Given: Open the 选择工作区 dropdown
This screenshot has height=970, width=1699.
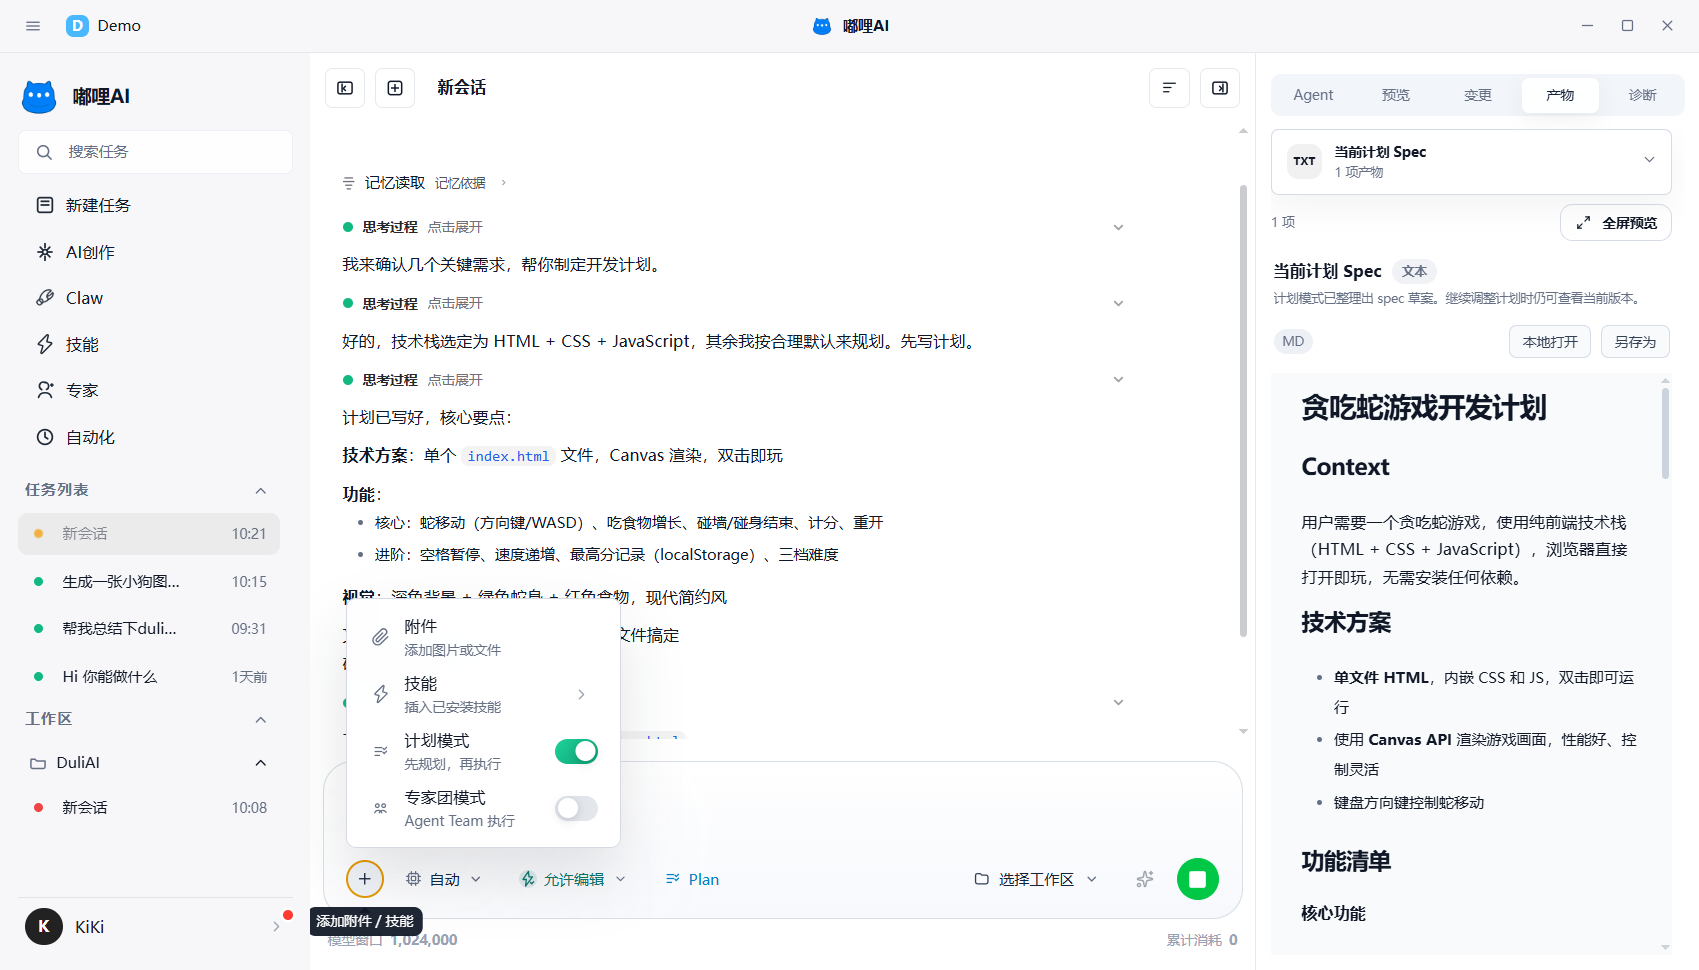Looking at the screenshot, I should tap(1036, 879).
